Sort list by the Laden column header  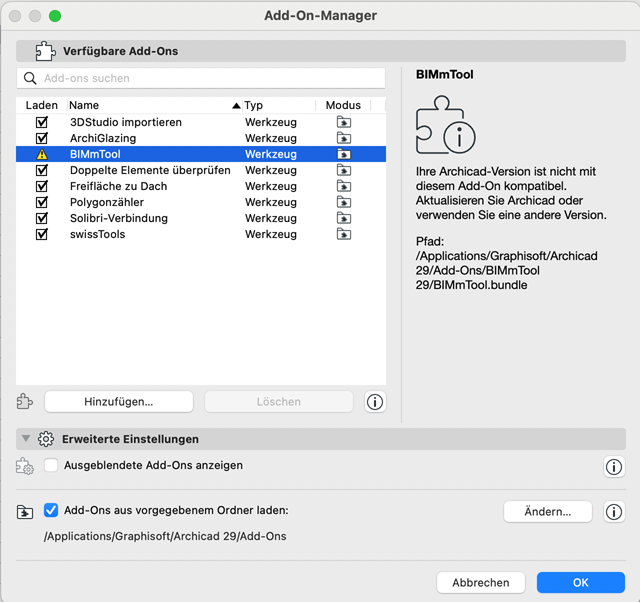pyautogui.click(x=42, y=105)
